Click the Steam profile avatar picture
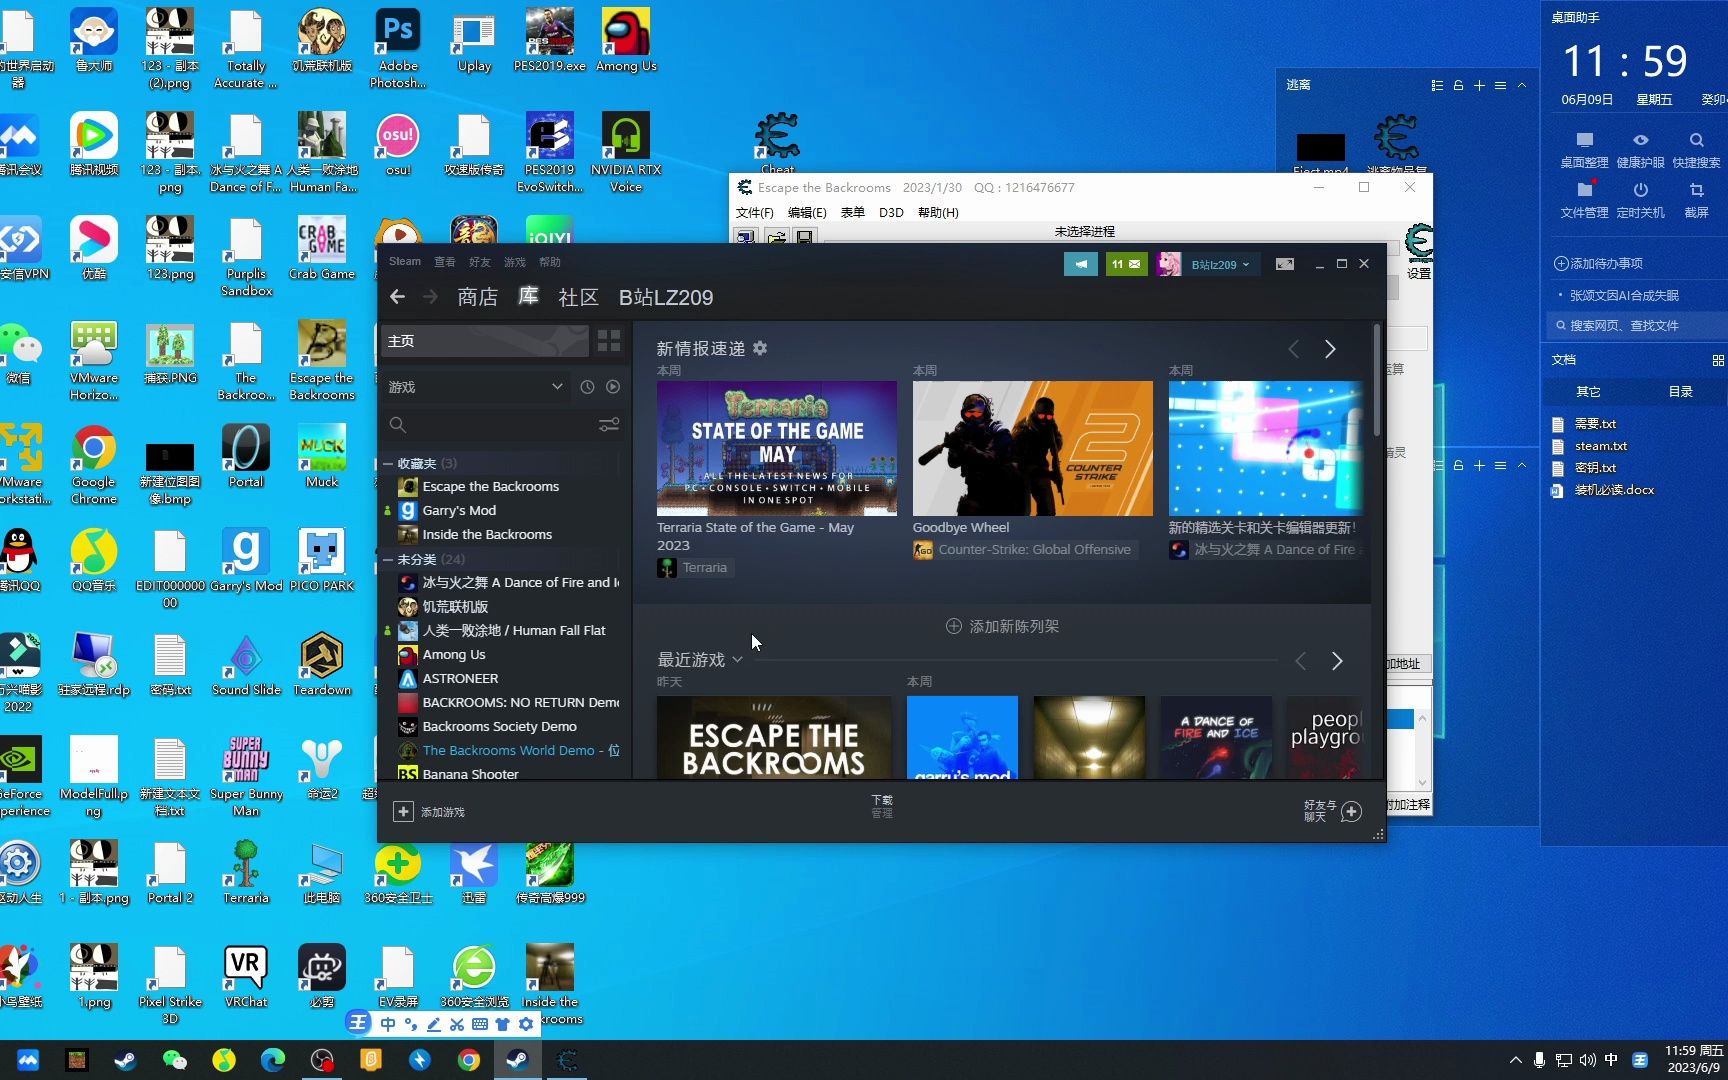The width and height of the screenshot is (1728, 1080). (1168, 264)
